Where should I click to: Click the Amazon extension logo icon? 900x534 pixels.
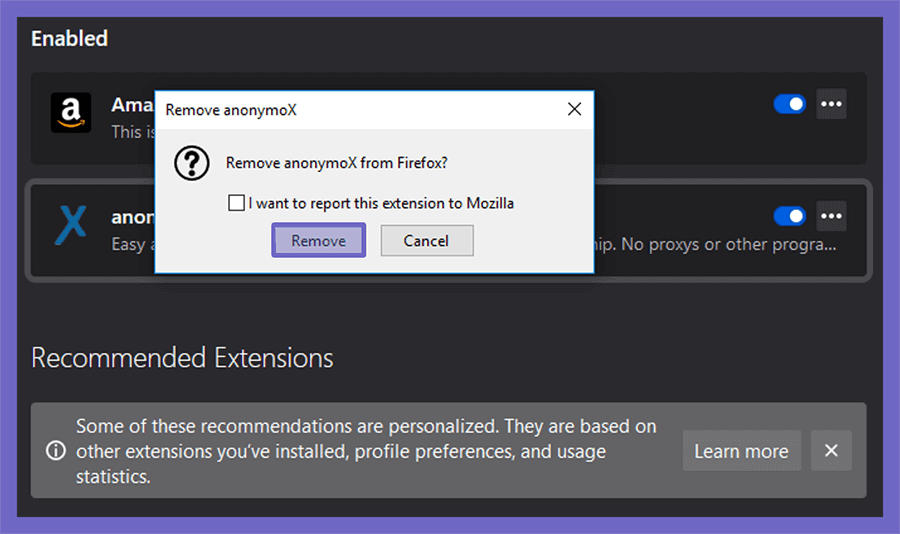coord(71,113)
